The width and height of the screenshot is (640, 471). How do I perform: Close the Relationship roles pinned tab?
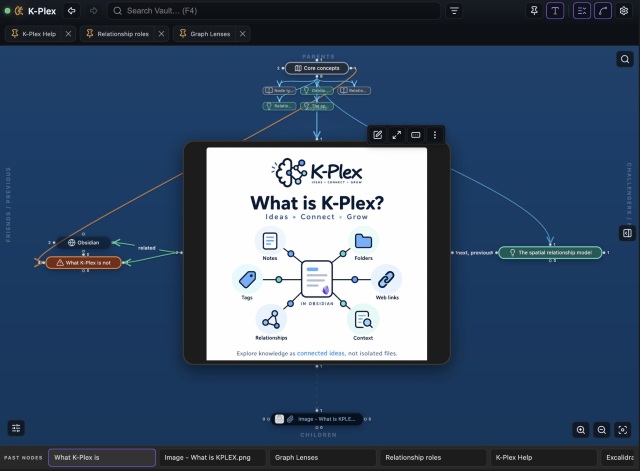click(x=161, y=34)
